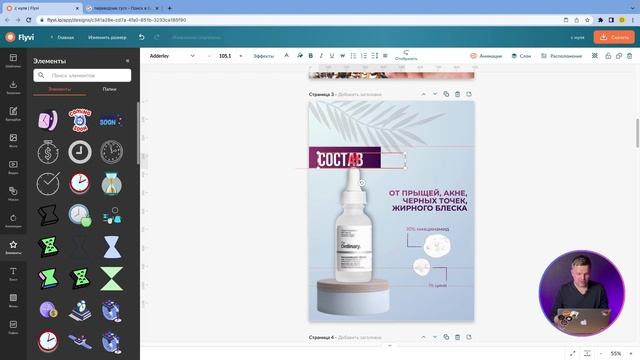The image size is (640, 360).
Task: Open the Masks panel in left sidebar
Action: (x=13, y=193)
